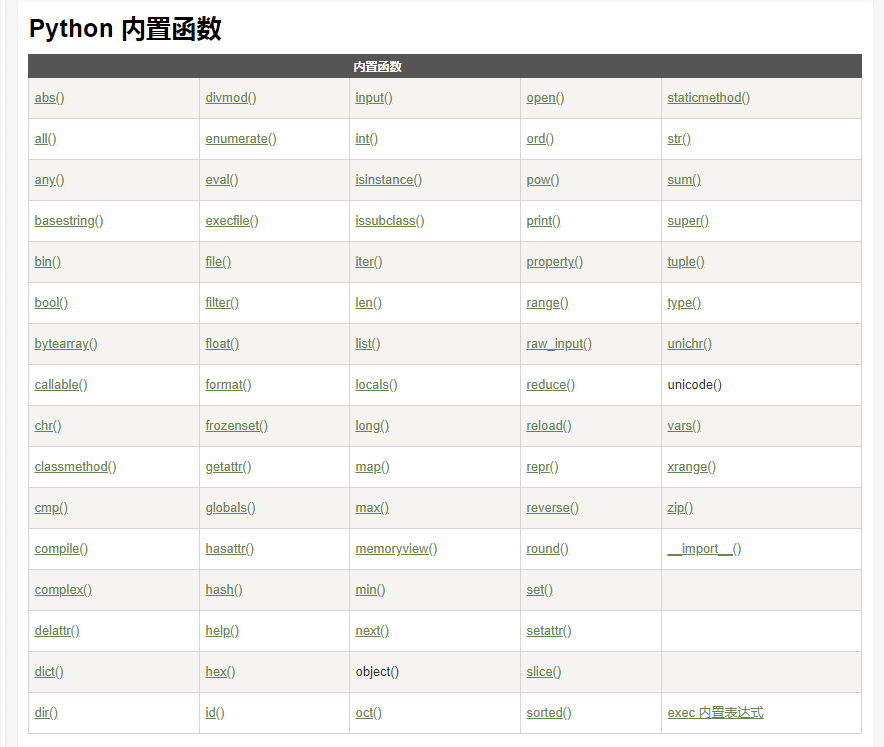Open the sum() link
The image size is (884, 747).
pos(684,180)
